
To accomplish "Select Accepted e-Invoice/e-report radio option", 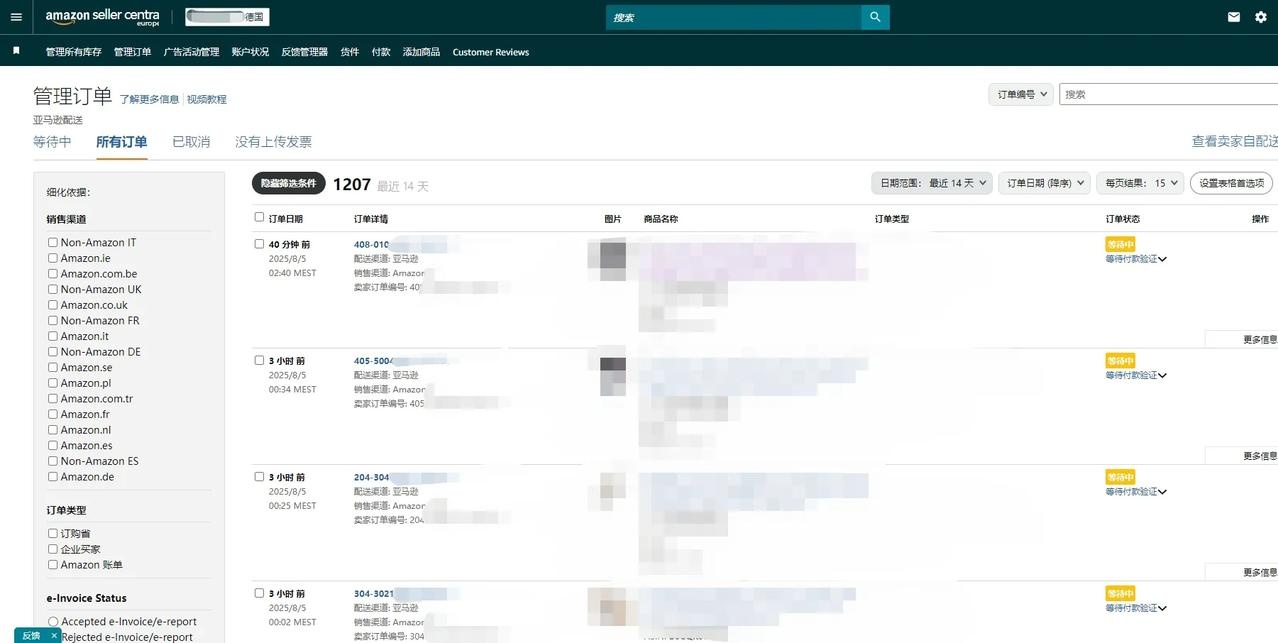I will point(53,621).
